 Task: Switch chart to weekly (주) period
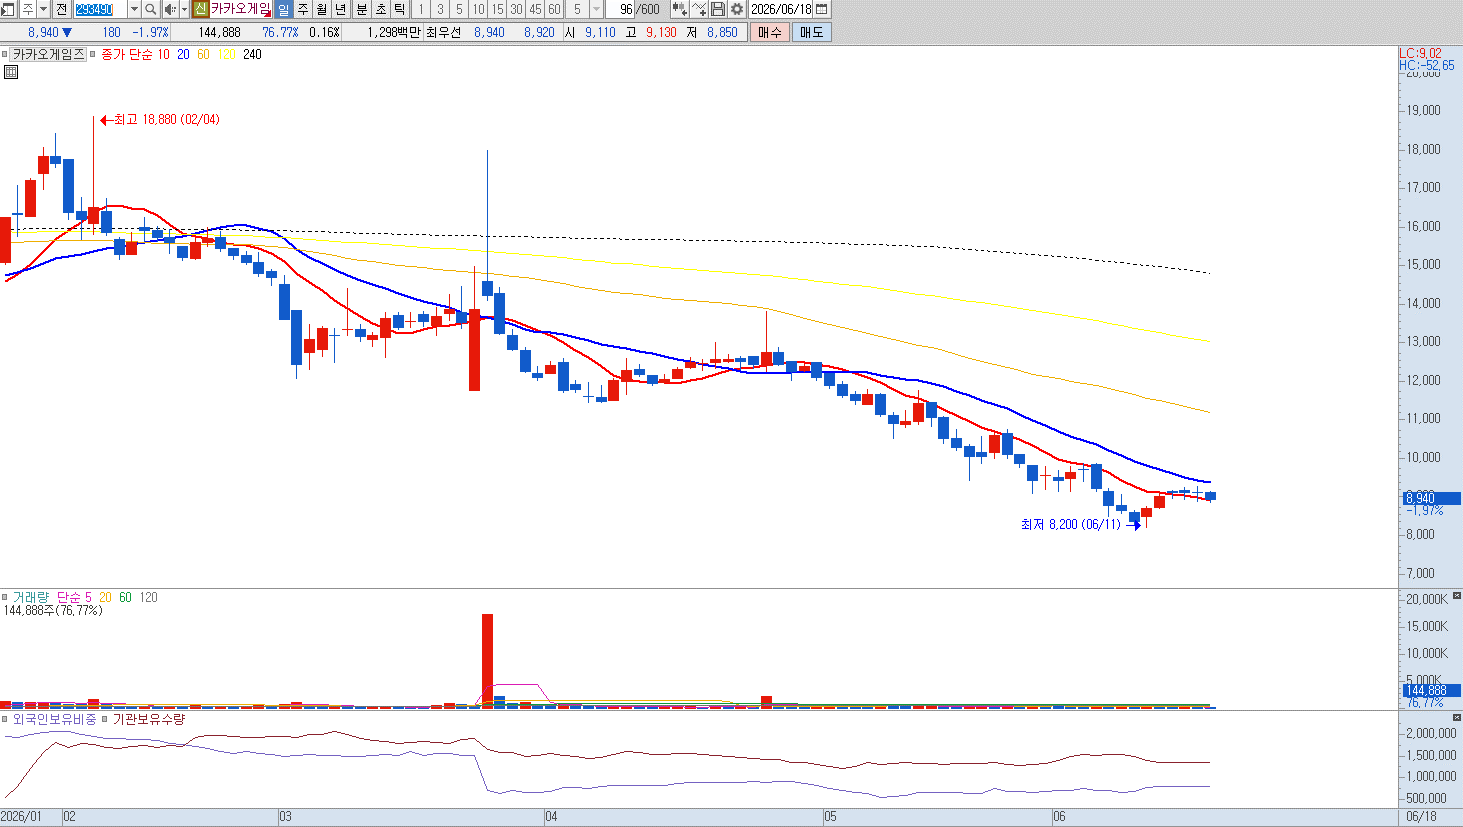(302, 9)
